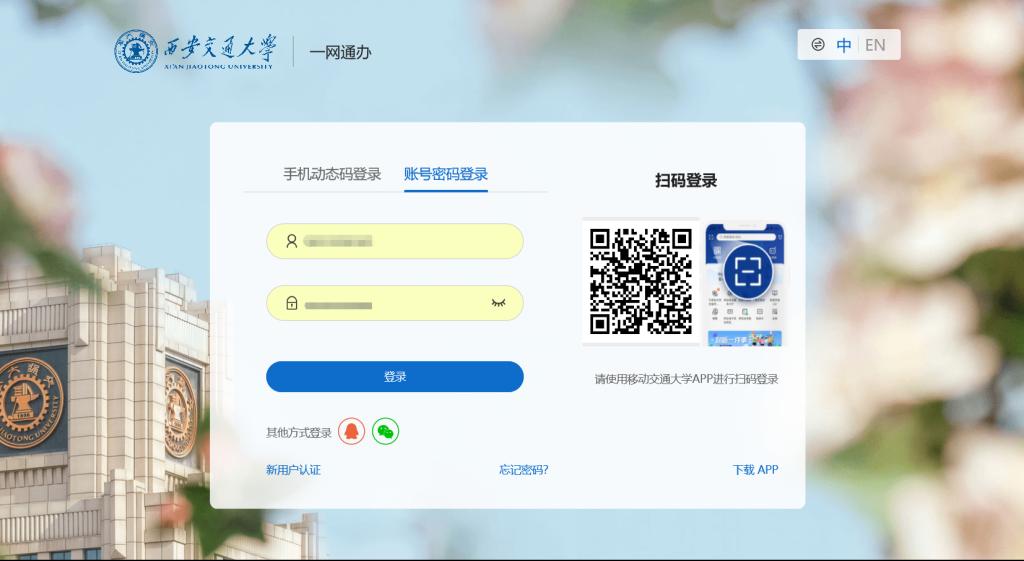Click the Xi'an Jiaotong University logo

194,51
